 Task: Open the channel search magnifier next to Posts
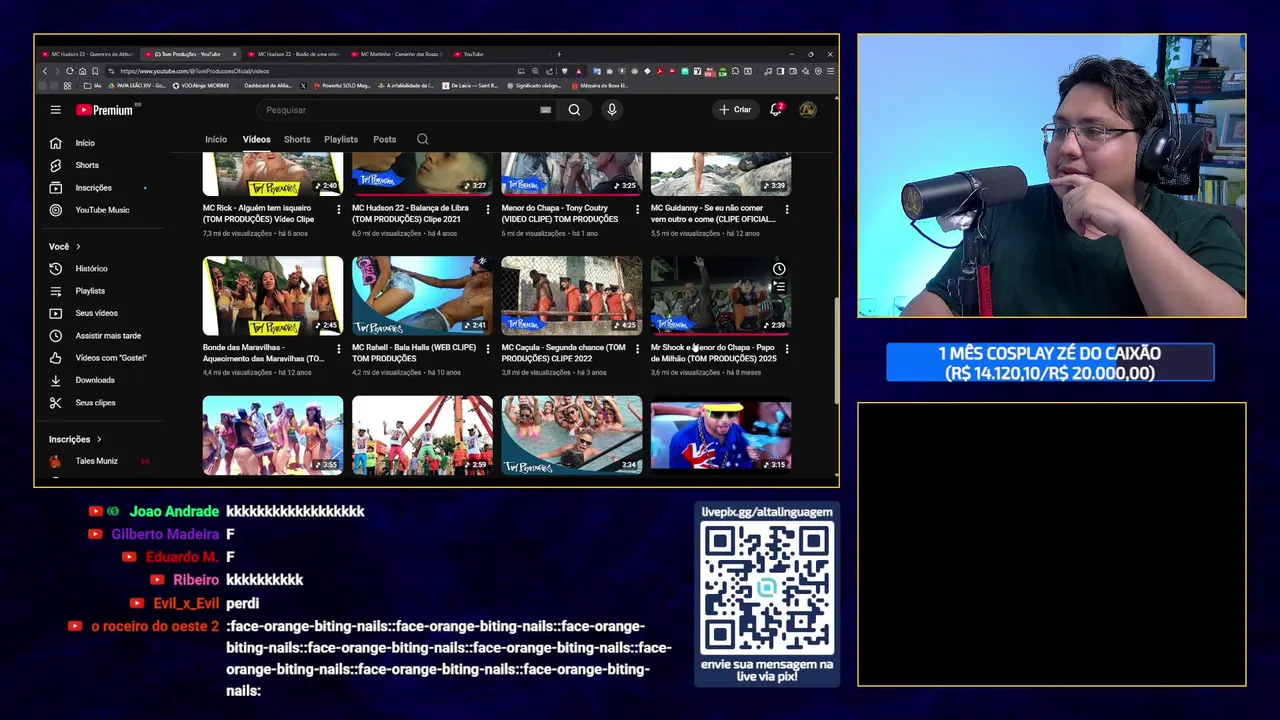423,139
